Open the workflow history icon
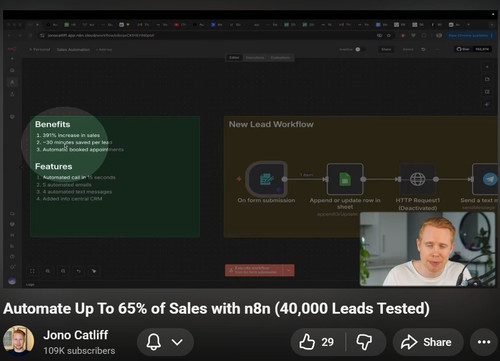This screenshot has height=361, width=500. pyautogui.click(x=423, y=49)
